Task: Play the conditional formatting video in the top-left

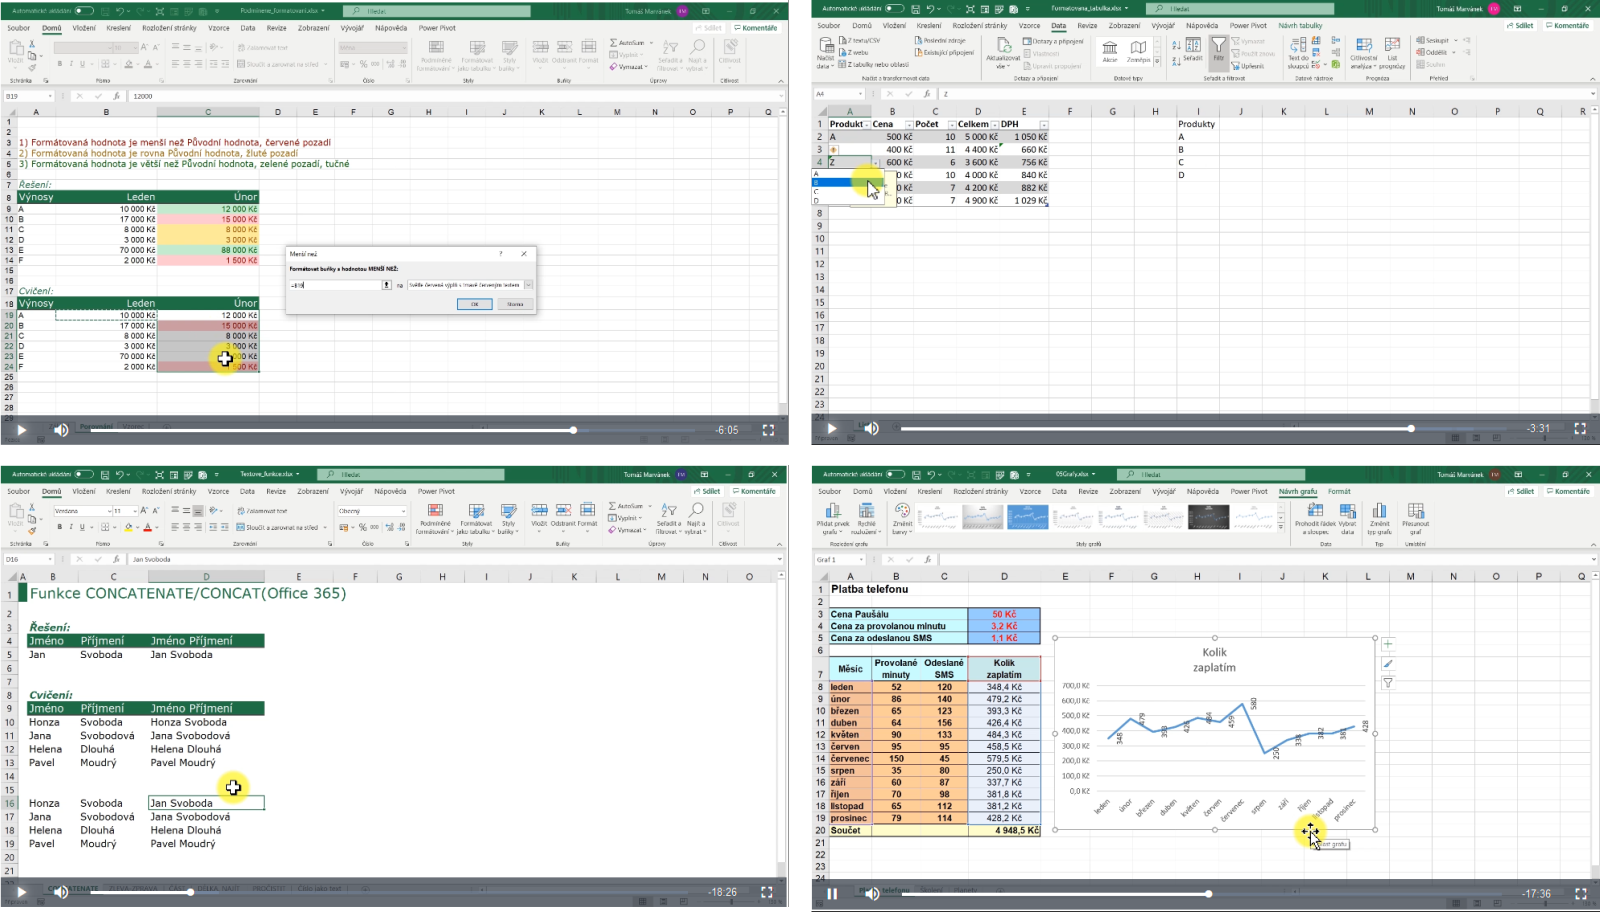Action: tap(21, 430)
